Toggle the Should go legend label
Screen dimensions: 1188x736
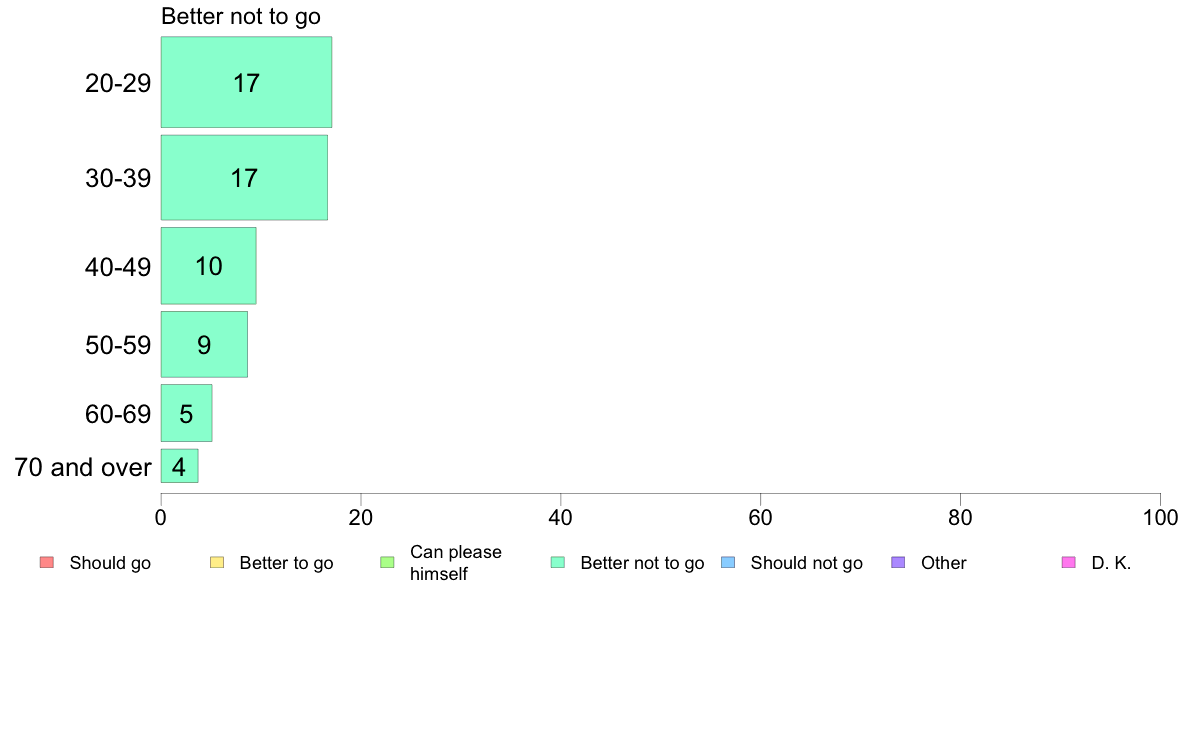[x=110, y=563]
